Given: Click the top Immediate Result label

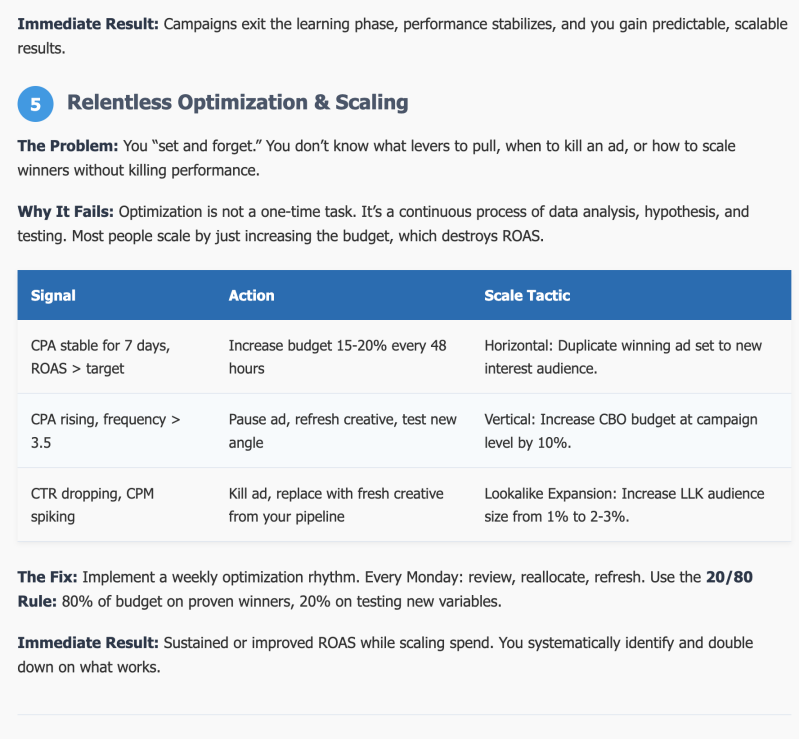Looking at the screenshot, I should coord(86,23).
